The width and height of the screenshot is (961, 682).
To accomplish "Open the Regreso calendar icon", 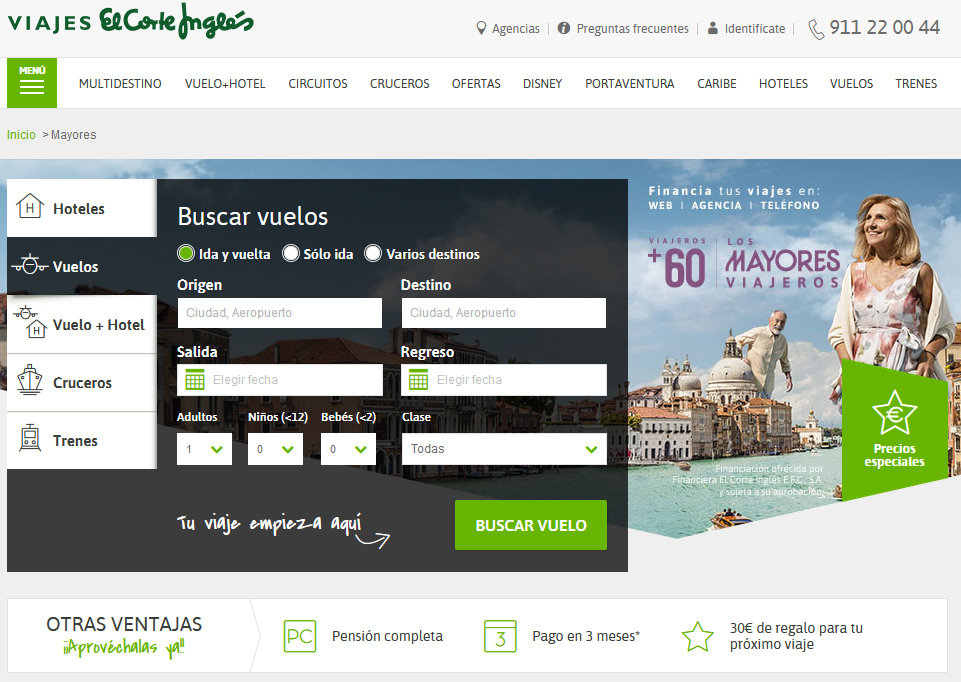I will click(418, 380).
